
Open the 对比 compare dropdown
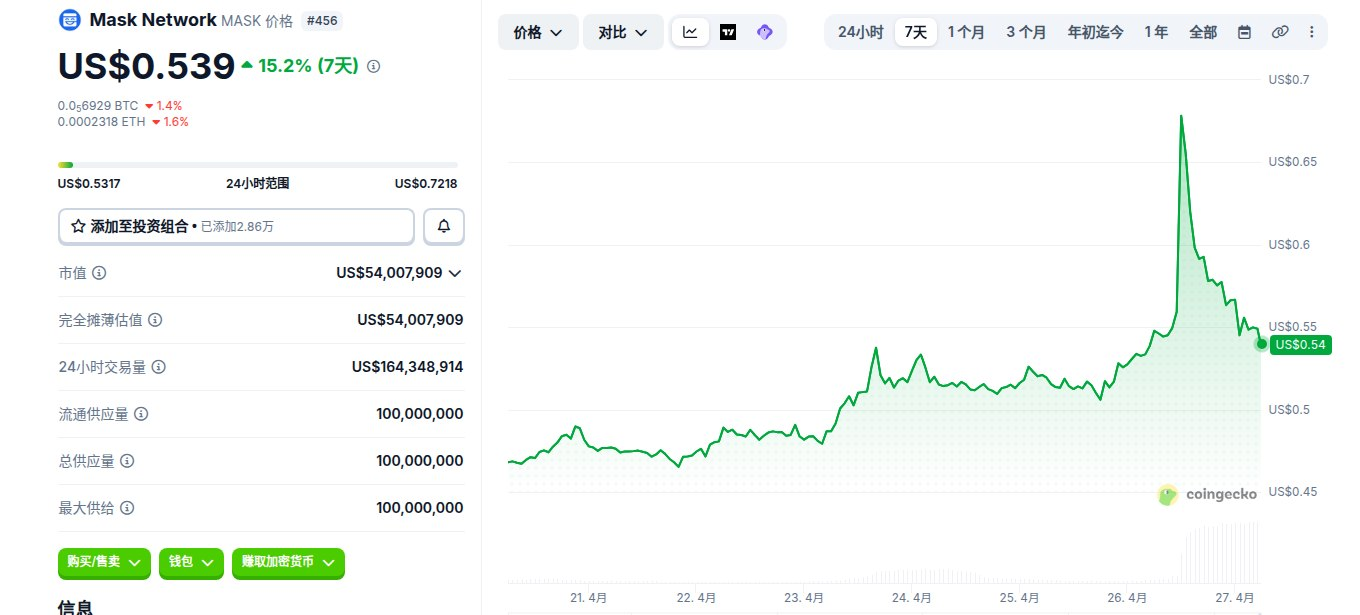point(623,32)
